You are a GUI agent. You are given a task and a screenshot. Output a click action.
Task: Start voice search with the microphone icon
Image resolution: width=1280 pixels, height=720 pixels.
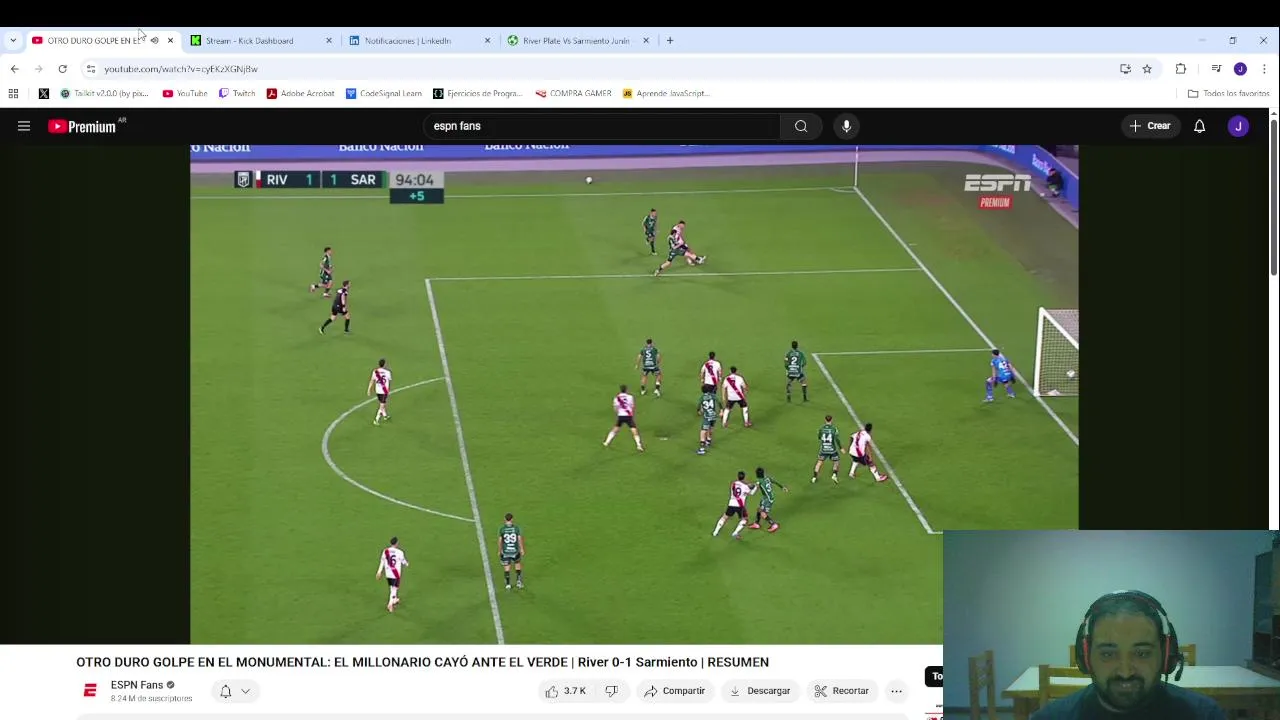point(846,126)
